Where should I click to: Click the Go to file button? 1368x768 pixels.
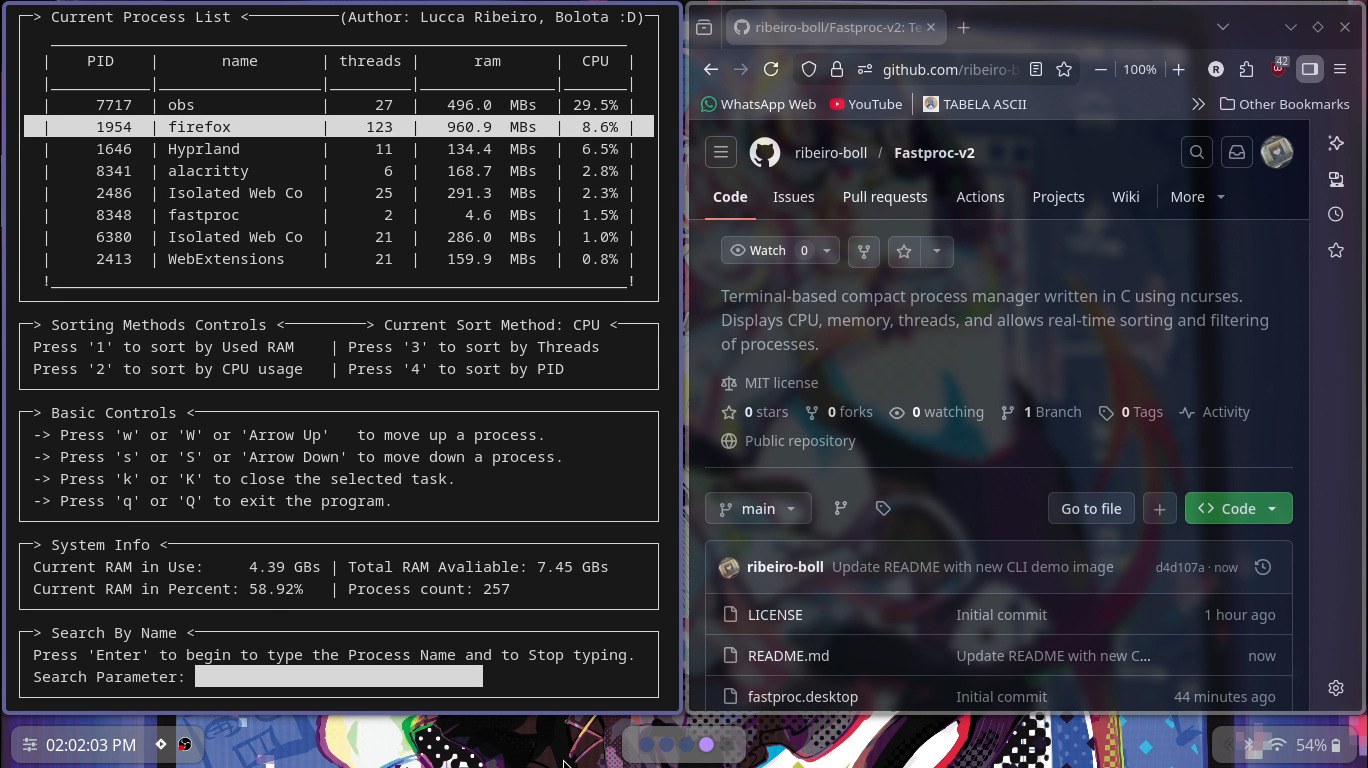click(1090, 508)
